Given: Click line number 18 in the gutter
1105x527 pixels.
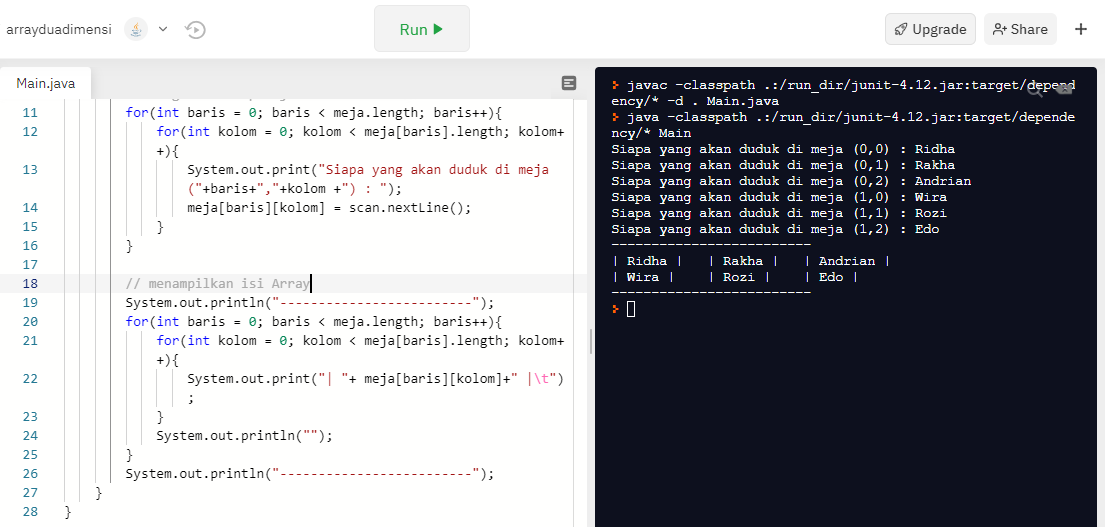Looking at the screenshot, I should 30,284.
